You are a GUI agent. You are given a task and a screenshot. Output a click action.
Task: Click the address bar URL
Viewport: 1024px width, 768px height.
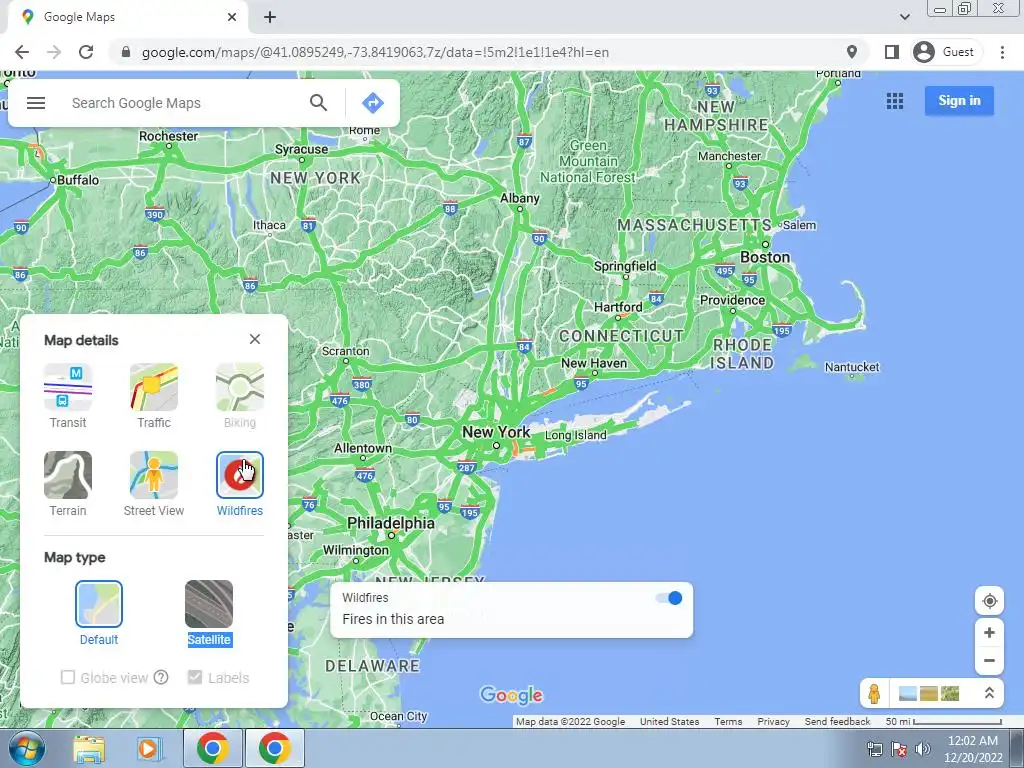375,52
